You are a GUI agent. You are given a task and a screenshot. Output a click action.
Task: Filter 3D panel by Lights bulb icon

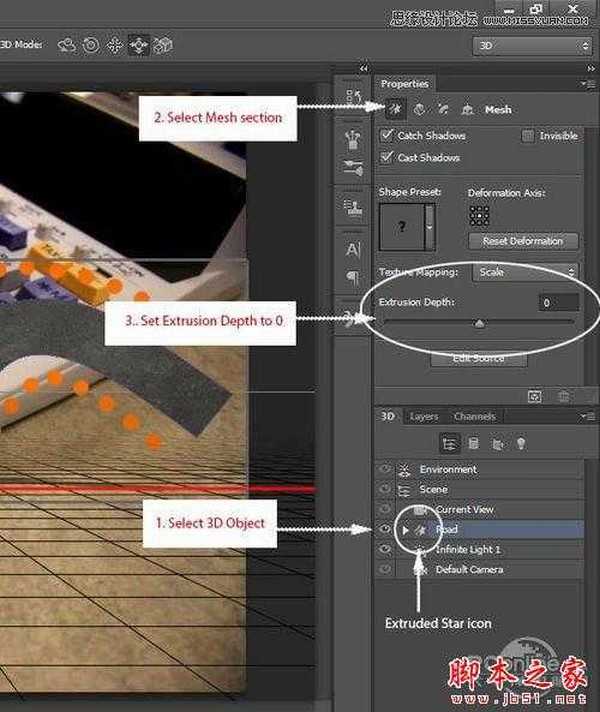pyautogui.click(x=520, y=443)
